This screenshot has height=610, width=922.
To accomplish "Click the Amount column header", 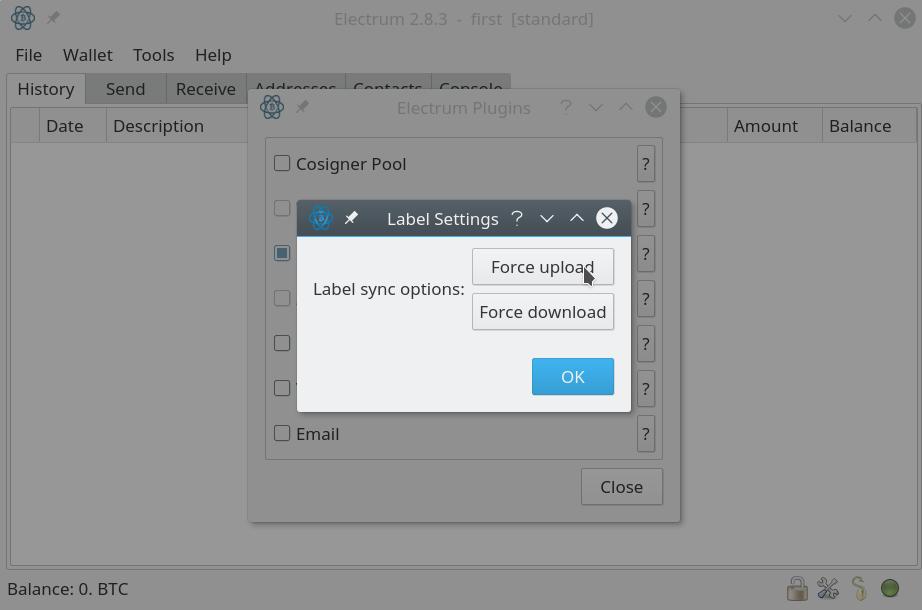I will (774, 126).
